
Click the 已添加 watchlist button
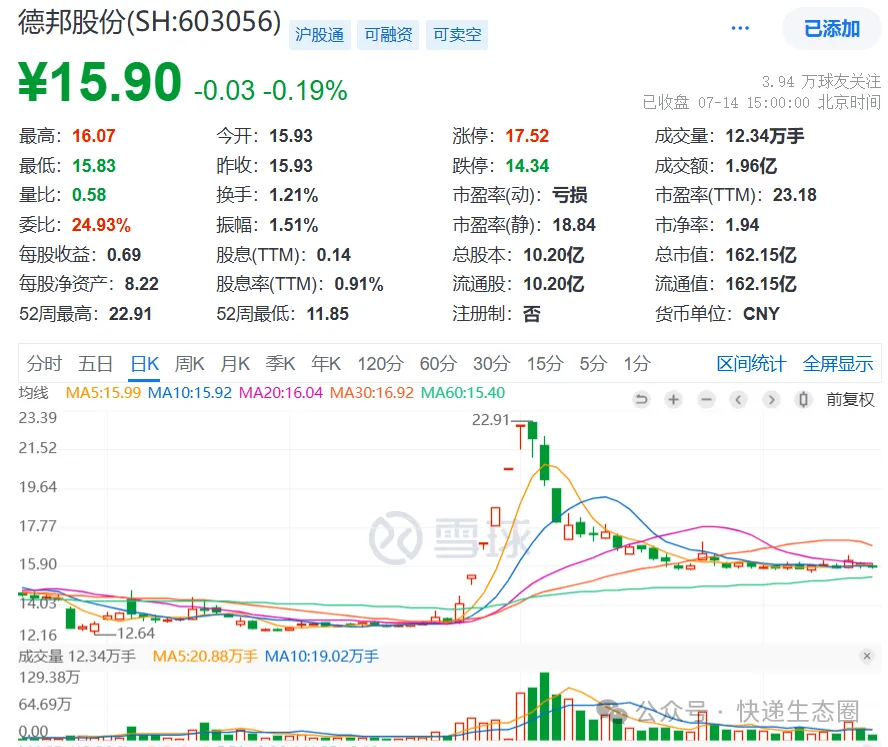pyautogui.click(x=832, y=28)
